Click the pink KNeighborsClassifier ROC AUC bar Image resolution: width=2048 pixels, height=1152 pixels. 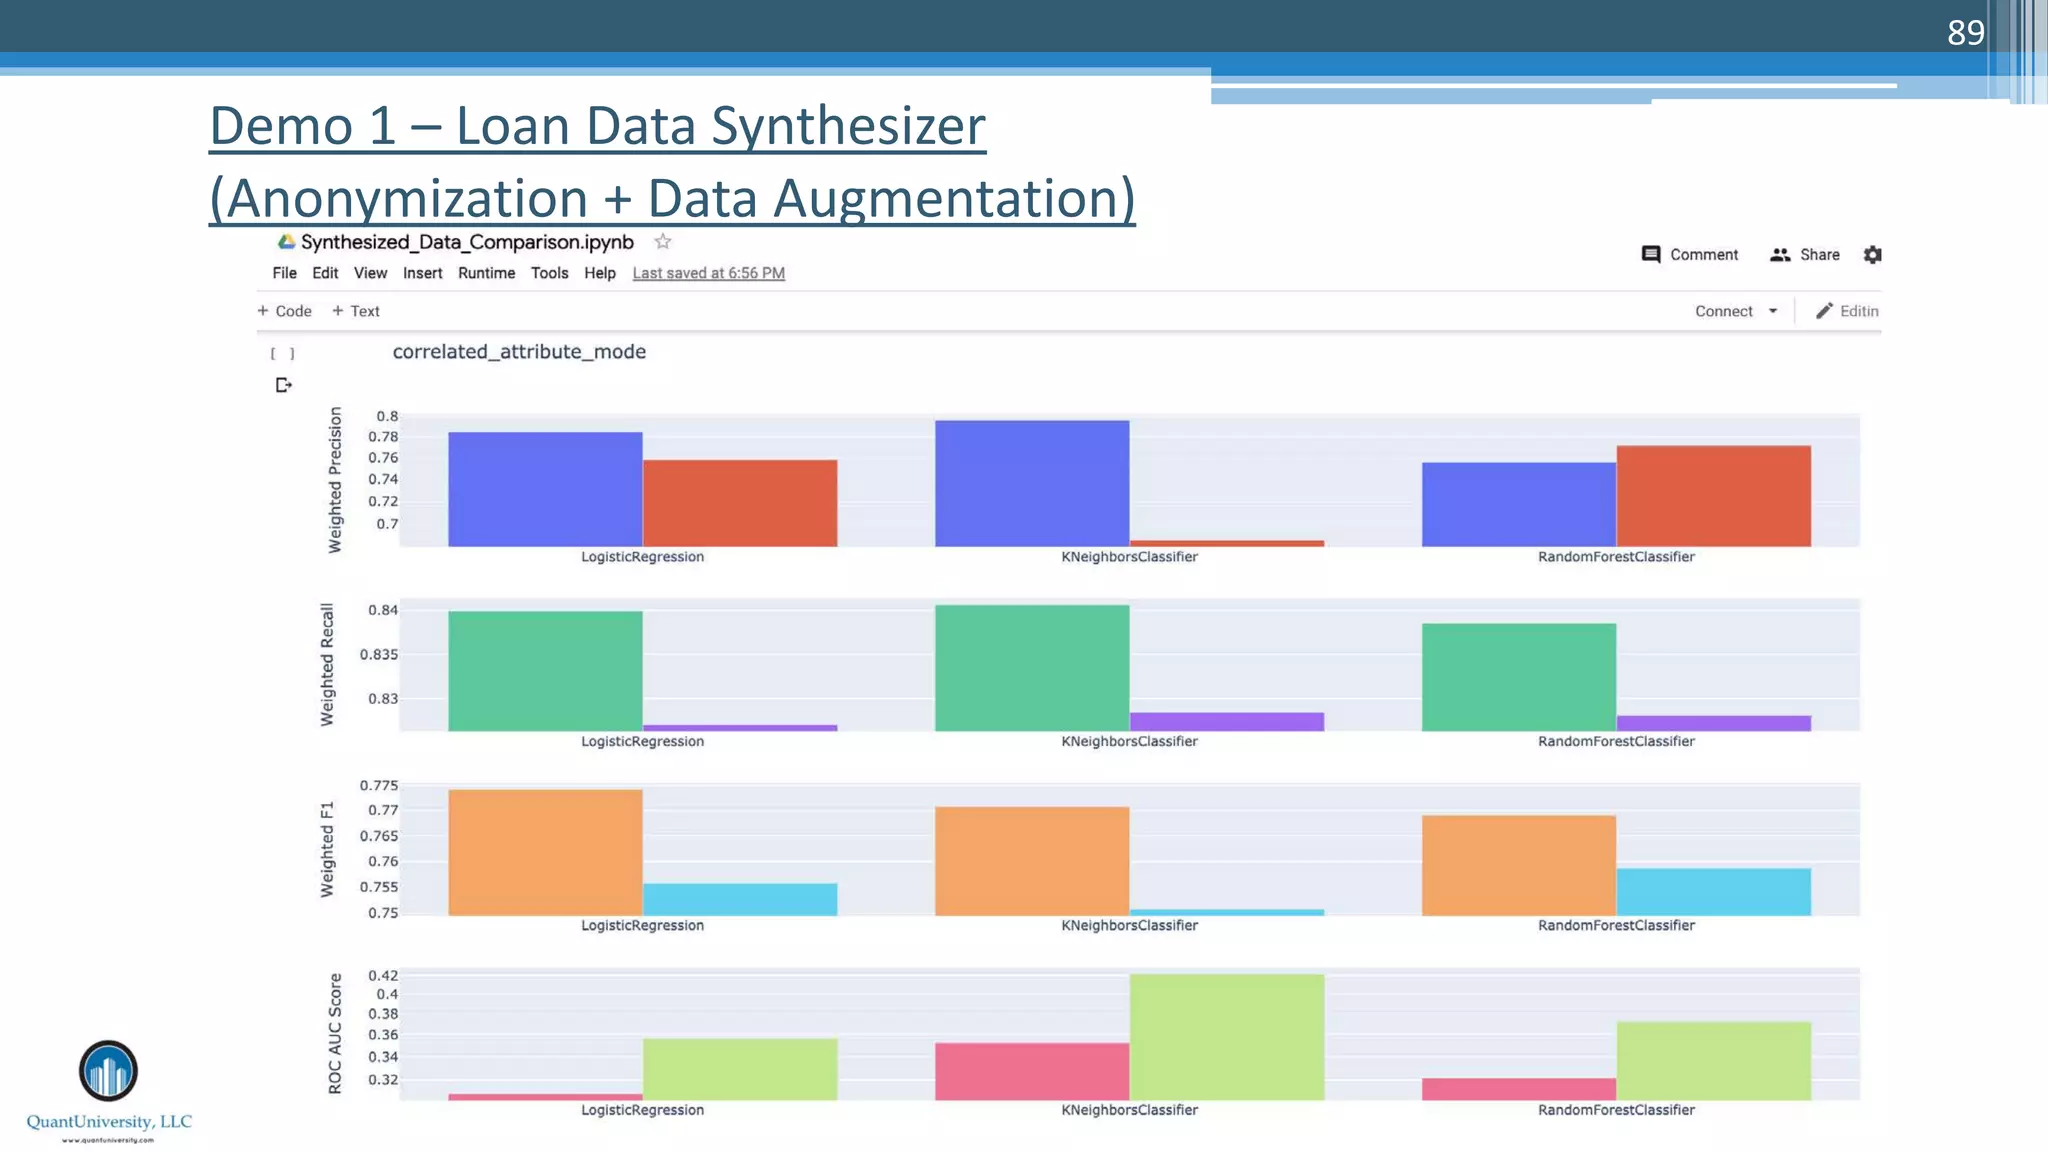[1032, 1071]
